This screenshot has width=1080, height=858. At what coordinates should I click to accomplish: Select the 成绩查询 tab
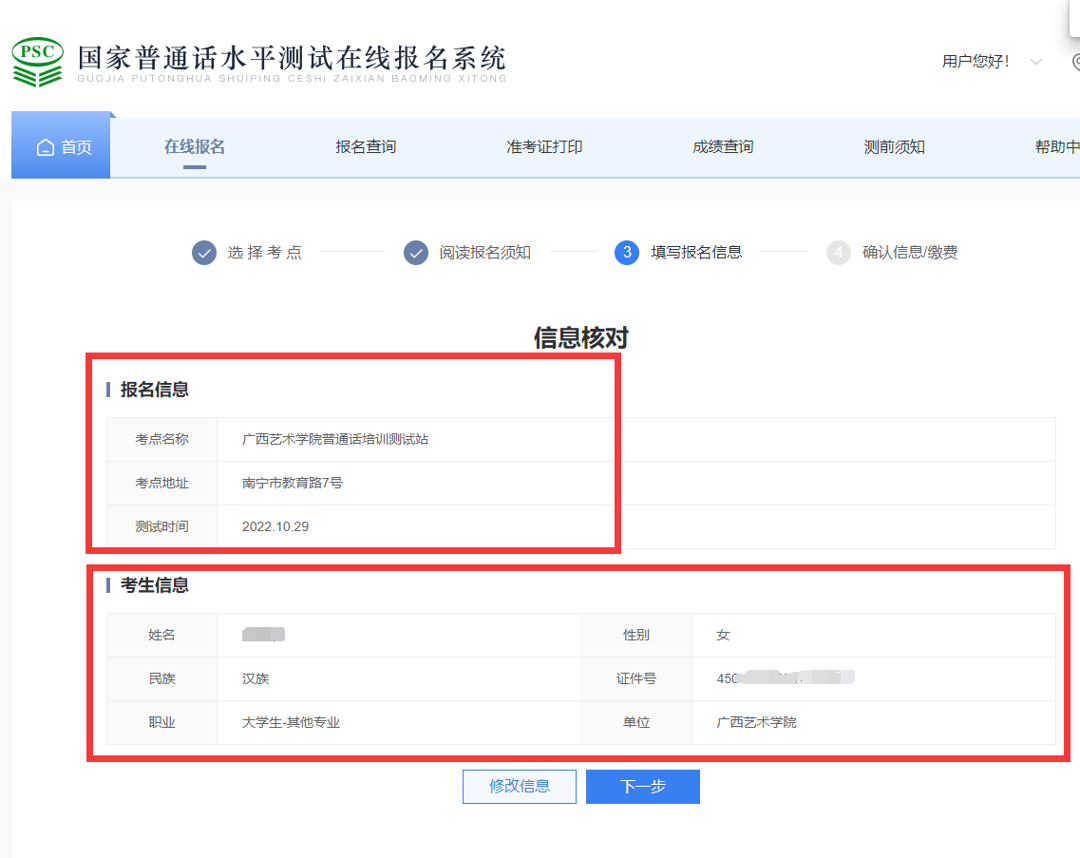pyautogui.click(x=722, y=147)
